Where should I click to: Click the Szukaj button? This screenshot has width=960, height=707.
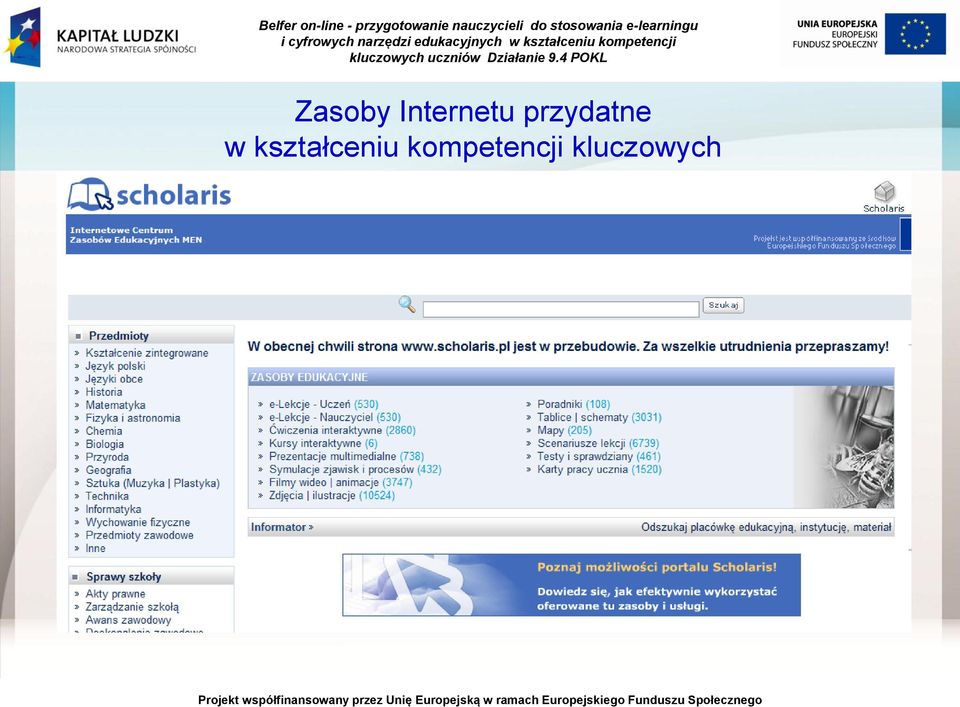(723, 305)
